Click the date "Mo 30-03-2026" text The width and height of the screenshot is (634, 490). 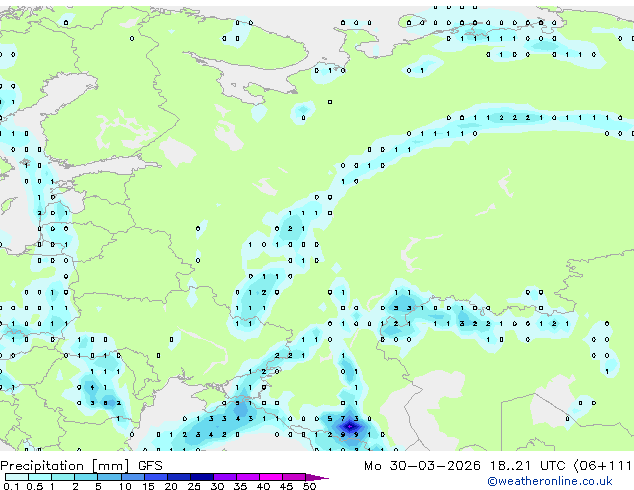[422, 466]
